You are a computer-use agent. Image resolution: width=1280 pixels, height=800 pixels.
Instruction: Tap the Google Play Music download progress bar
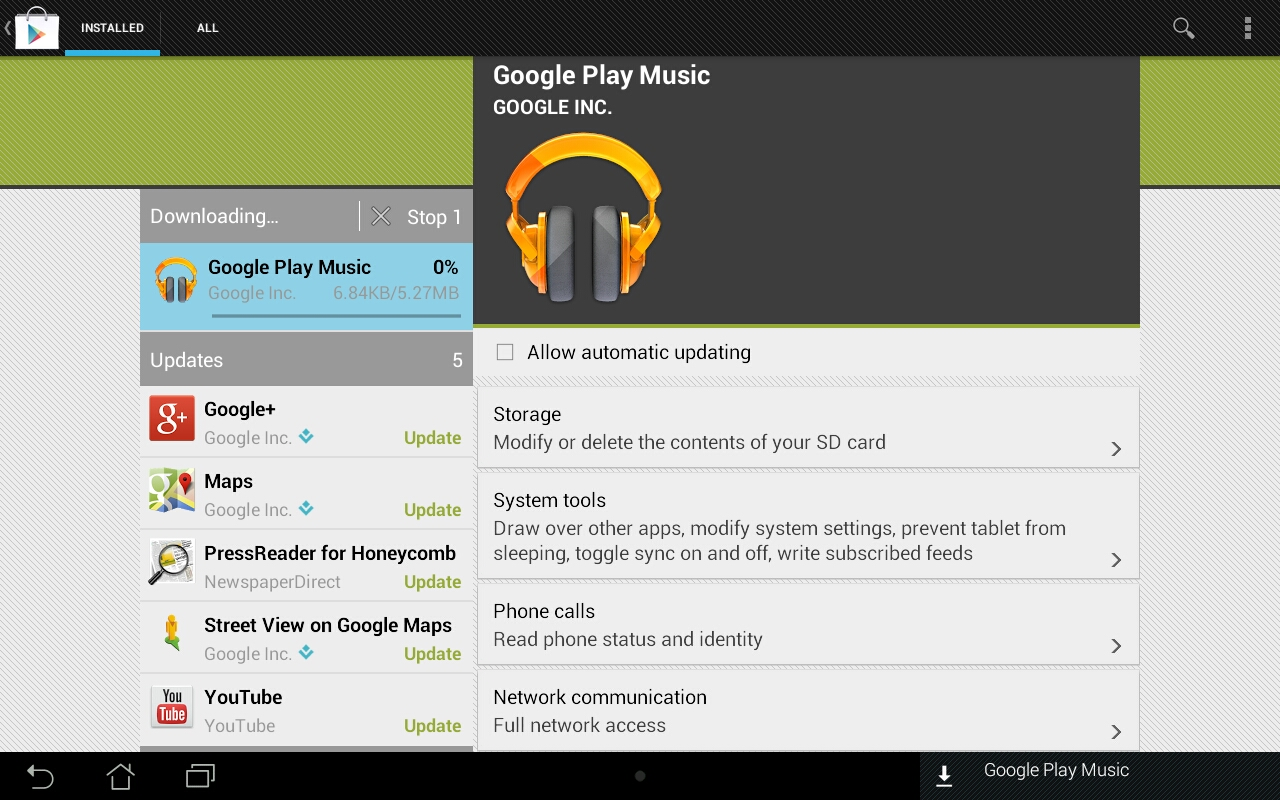[336, 316]
